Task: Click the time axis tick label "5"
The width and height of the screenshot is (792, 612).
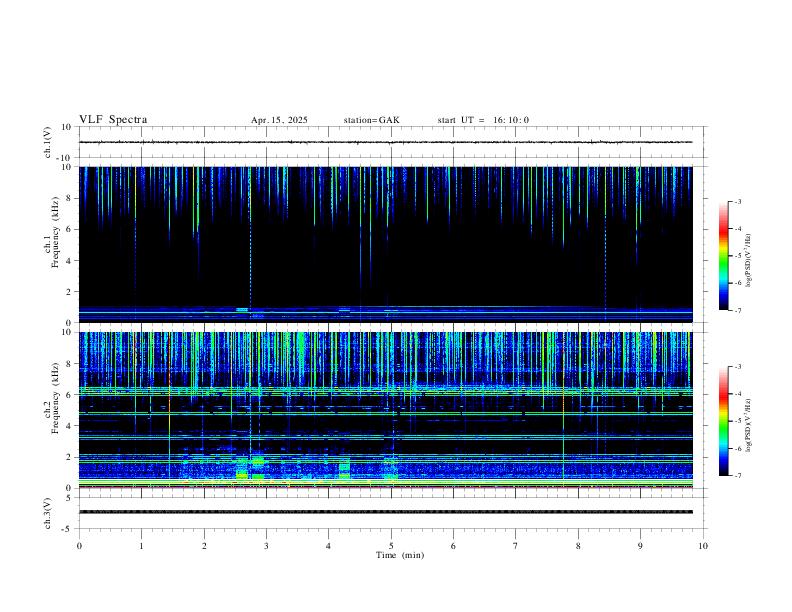Action: (x=391, y=546)
